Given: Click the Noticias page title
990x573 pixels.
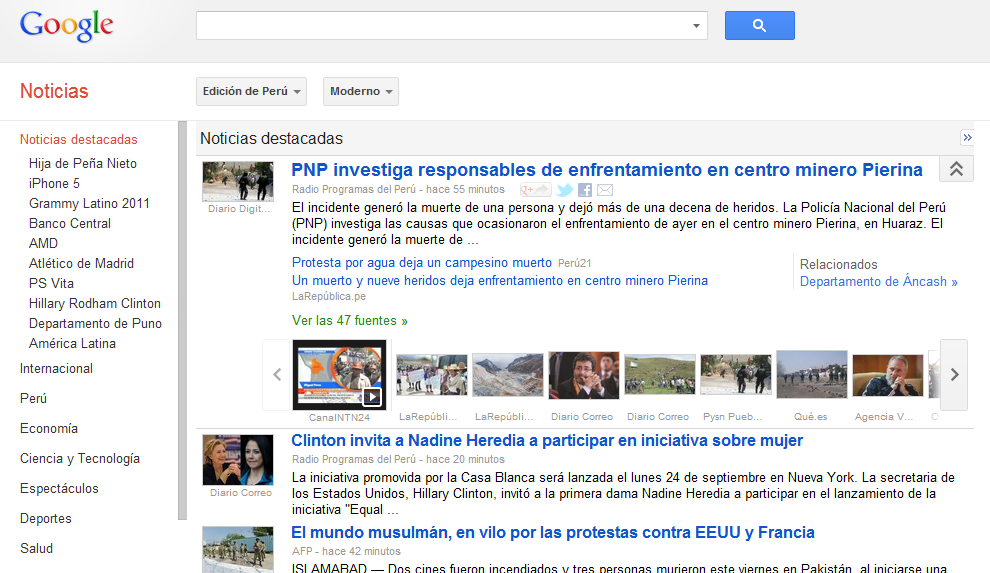Looking at the screenshot, I should [x=54, y=91].
